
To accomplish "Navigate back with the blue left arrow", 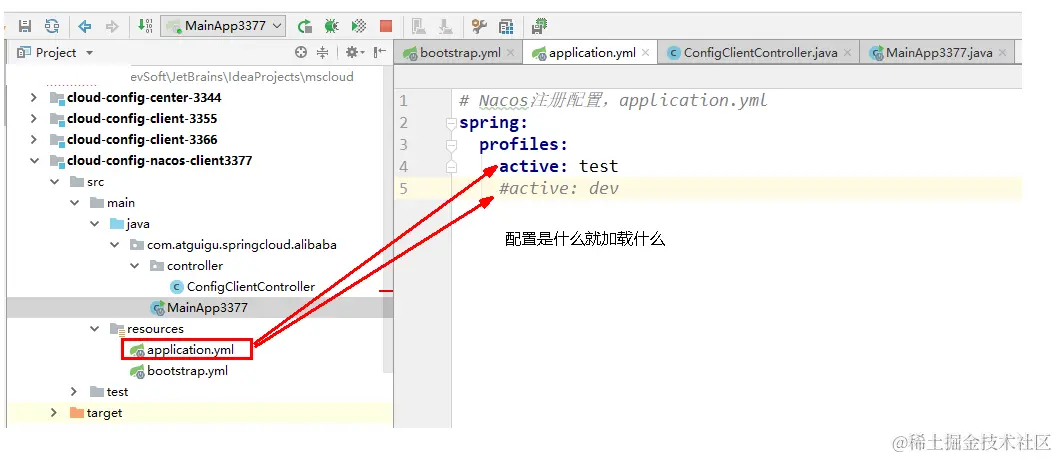I will [x=84, y=26].
